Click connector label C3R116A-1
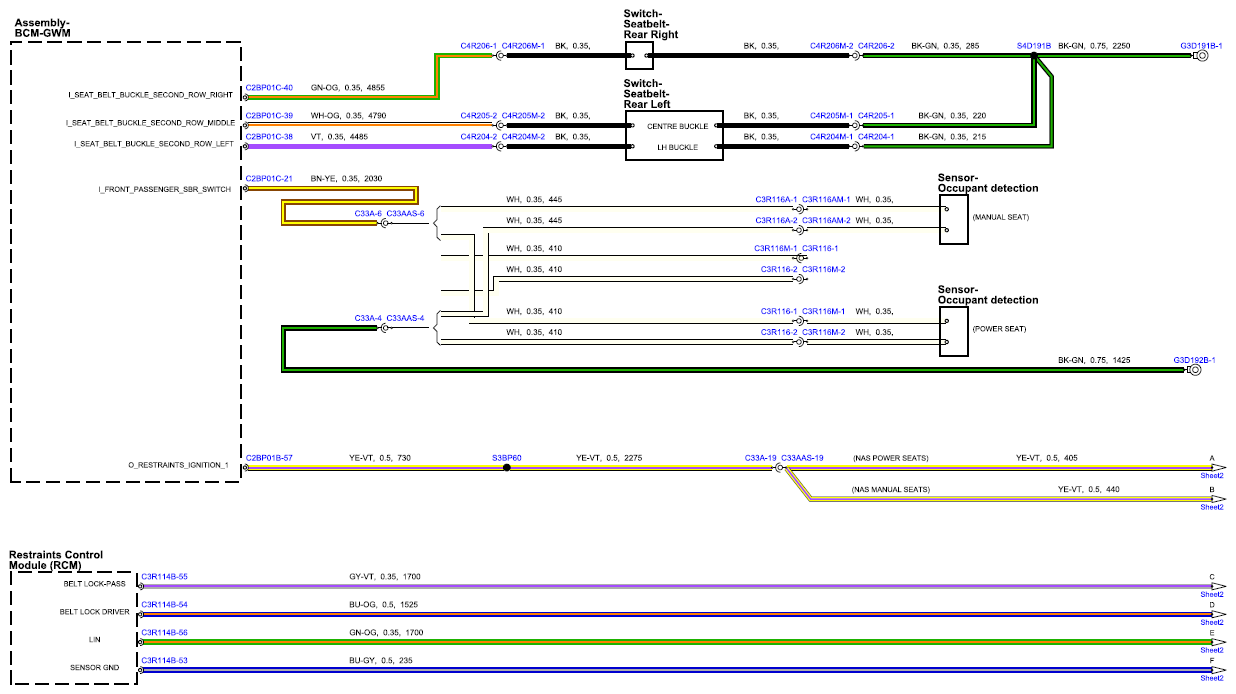The image size is (1236, 694). click(777, 199)
